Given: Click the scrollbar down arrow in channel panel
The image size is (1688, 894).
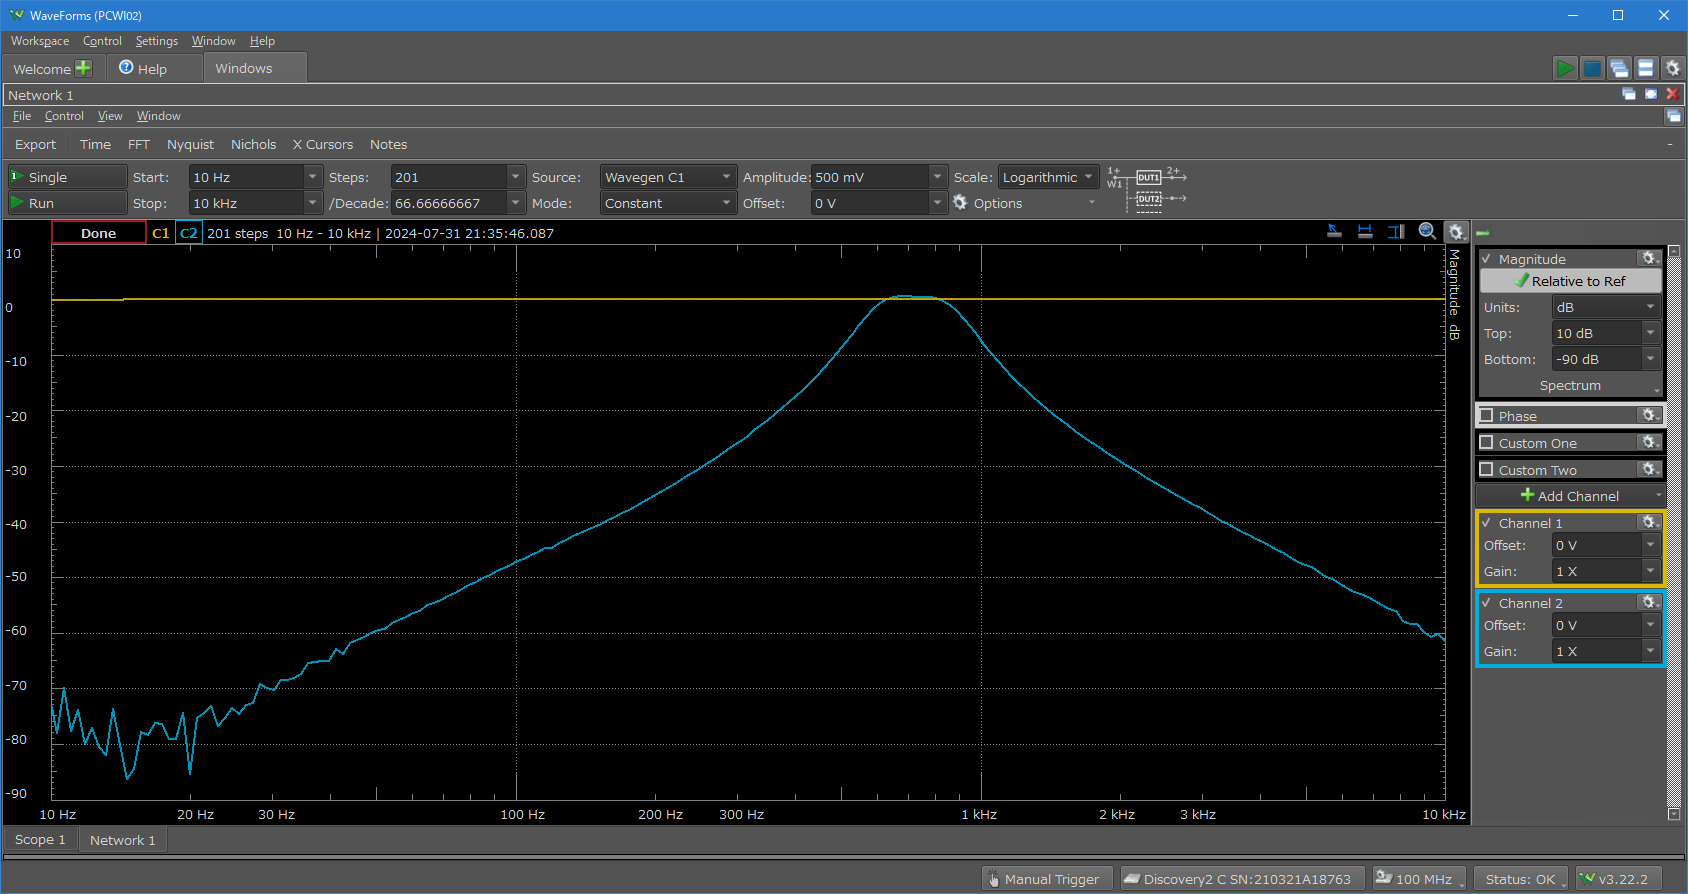Looking at the screenshot, I should tap(1674, 814).
